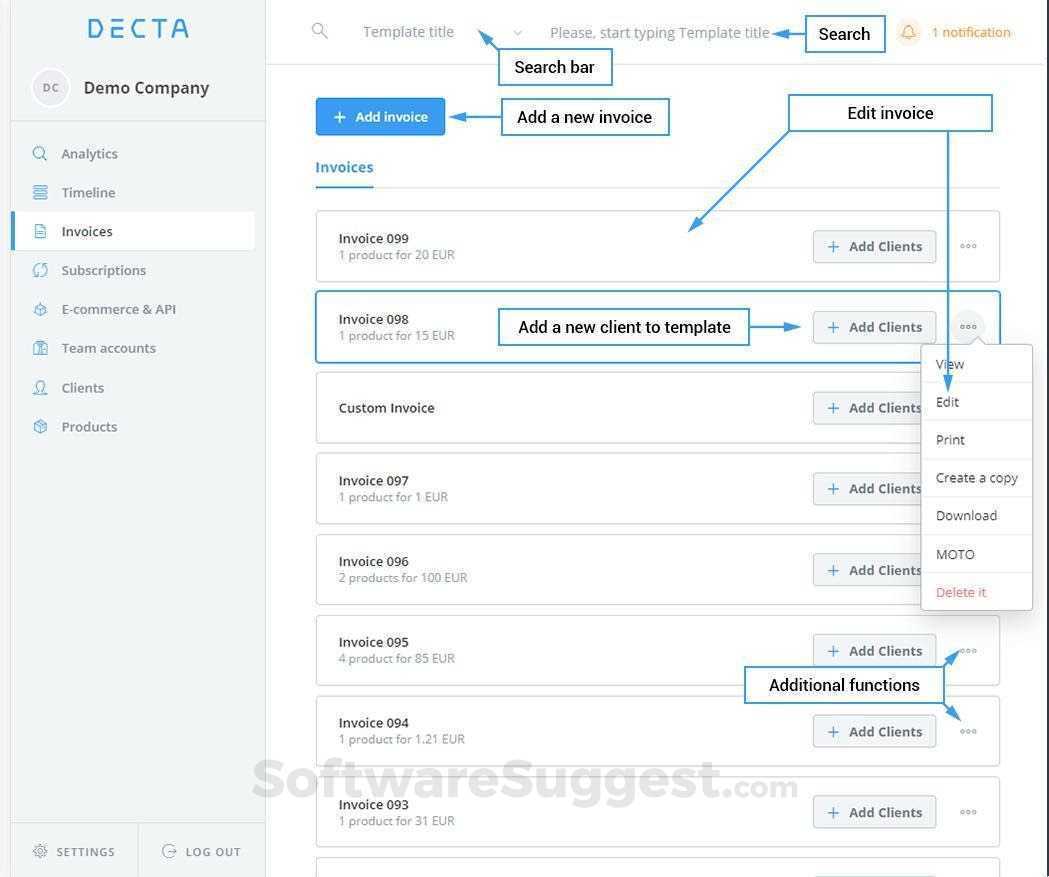Open the Settings gear at bottom left

38,851
